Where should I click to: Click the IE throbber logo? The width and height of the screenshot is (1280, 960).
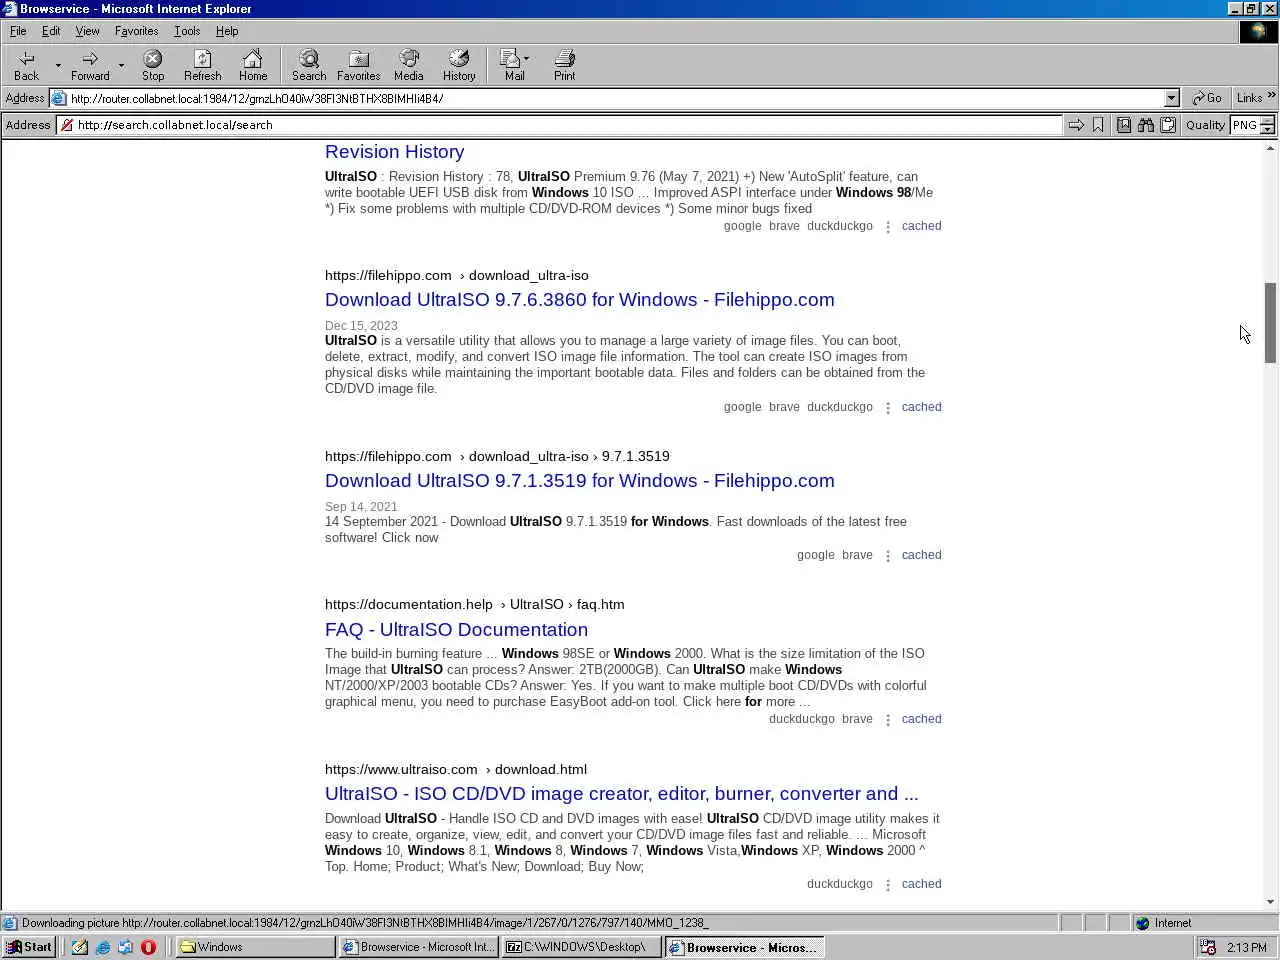pyautogui.click(x=1259, y=31)
